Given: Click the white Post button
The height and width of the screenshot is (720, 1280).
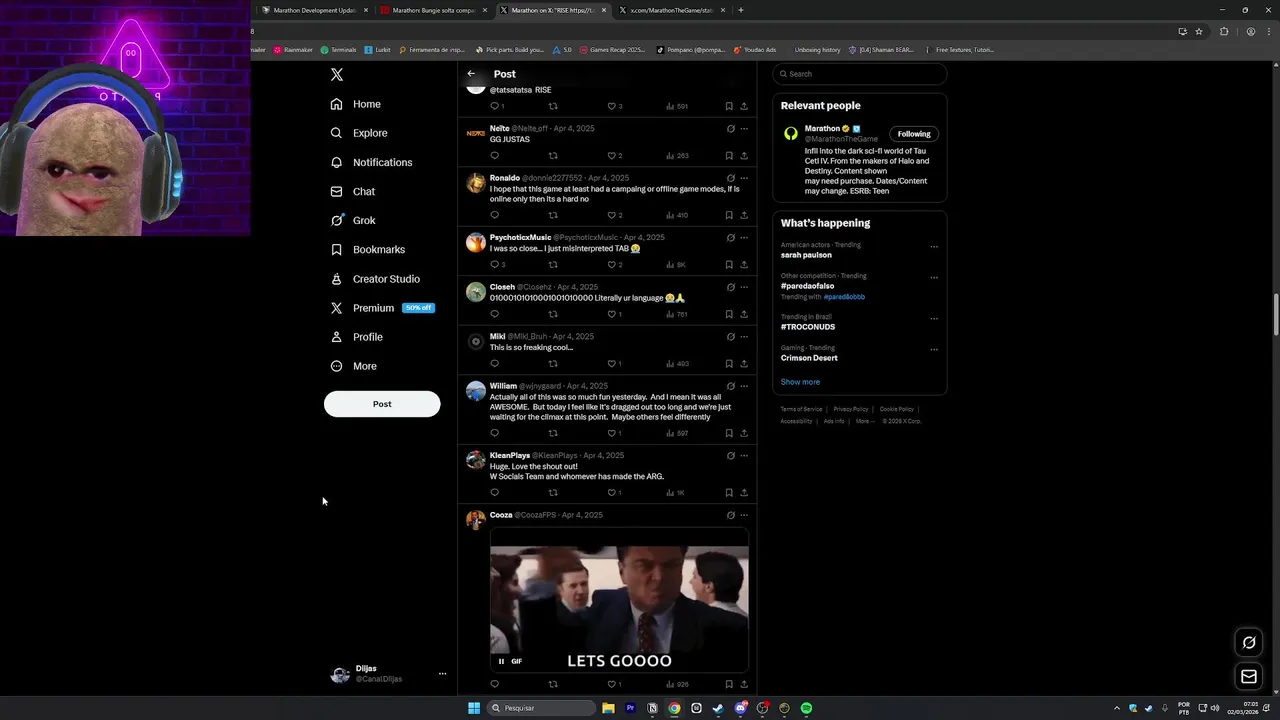Looking at the screenshot, I should (x=382, y=404).
